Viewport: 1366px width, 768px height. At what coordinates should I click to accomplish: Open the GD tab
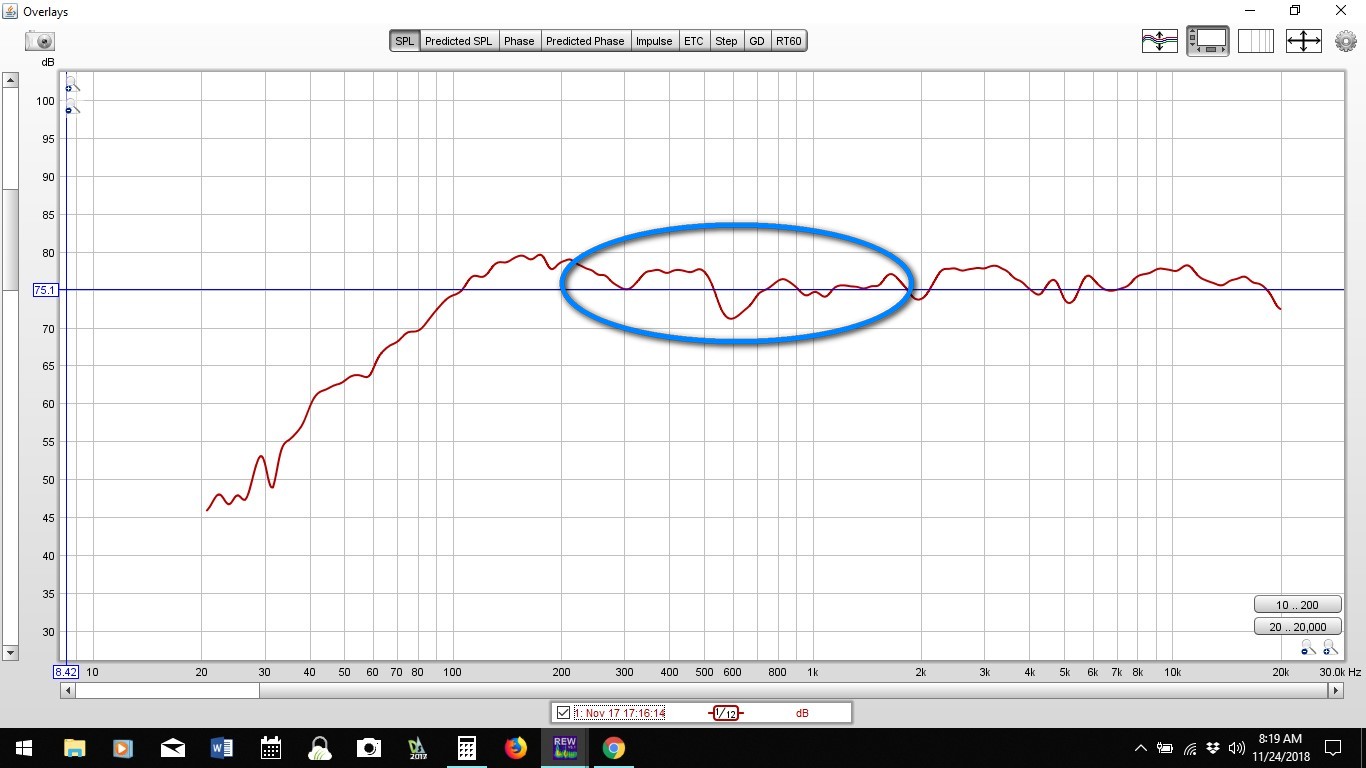tap(757, 41)
